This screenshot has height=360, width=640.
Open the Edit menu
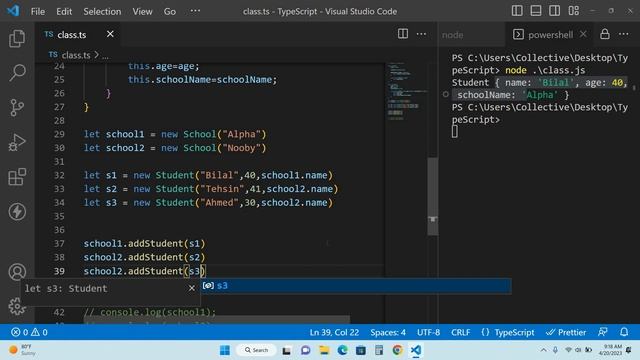point(64,11)
